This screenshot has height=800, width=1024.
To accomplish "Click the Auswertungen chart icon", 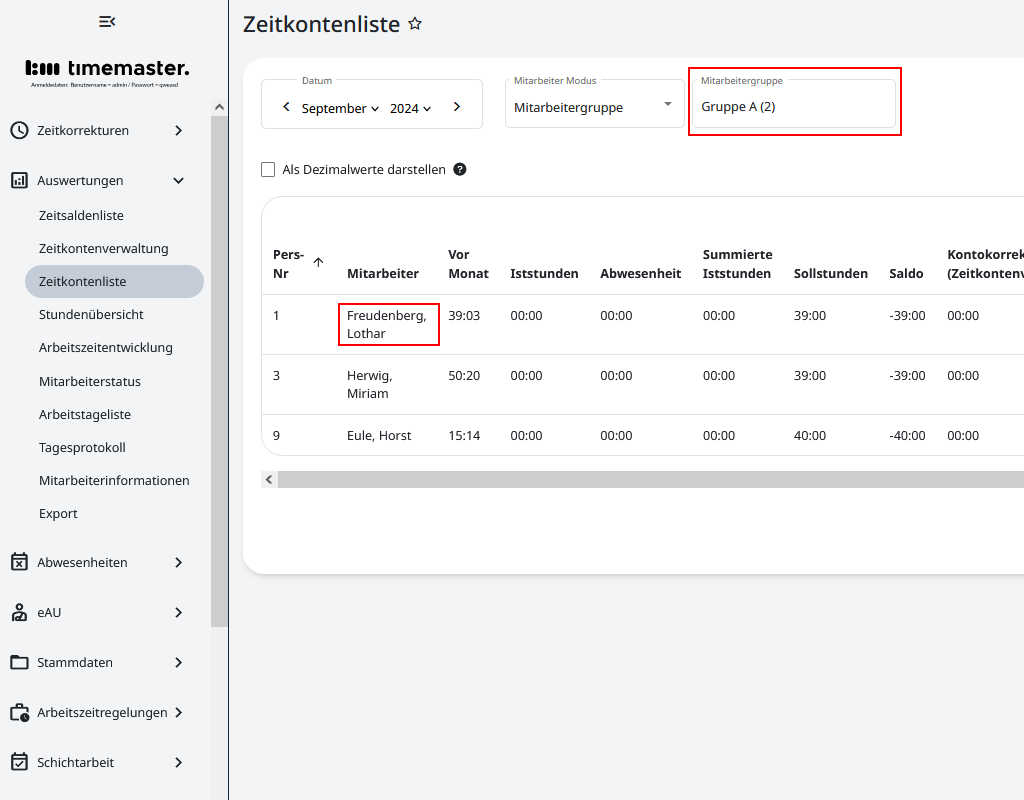I will pos(19,180).
